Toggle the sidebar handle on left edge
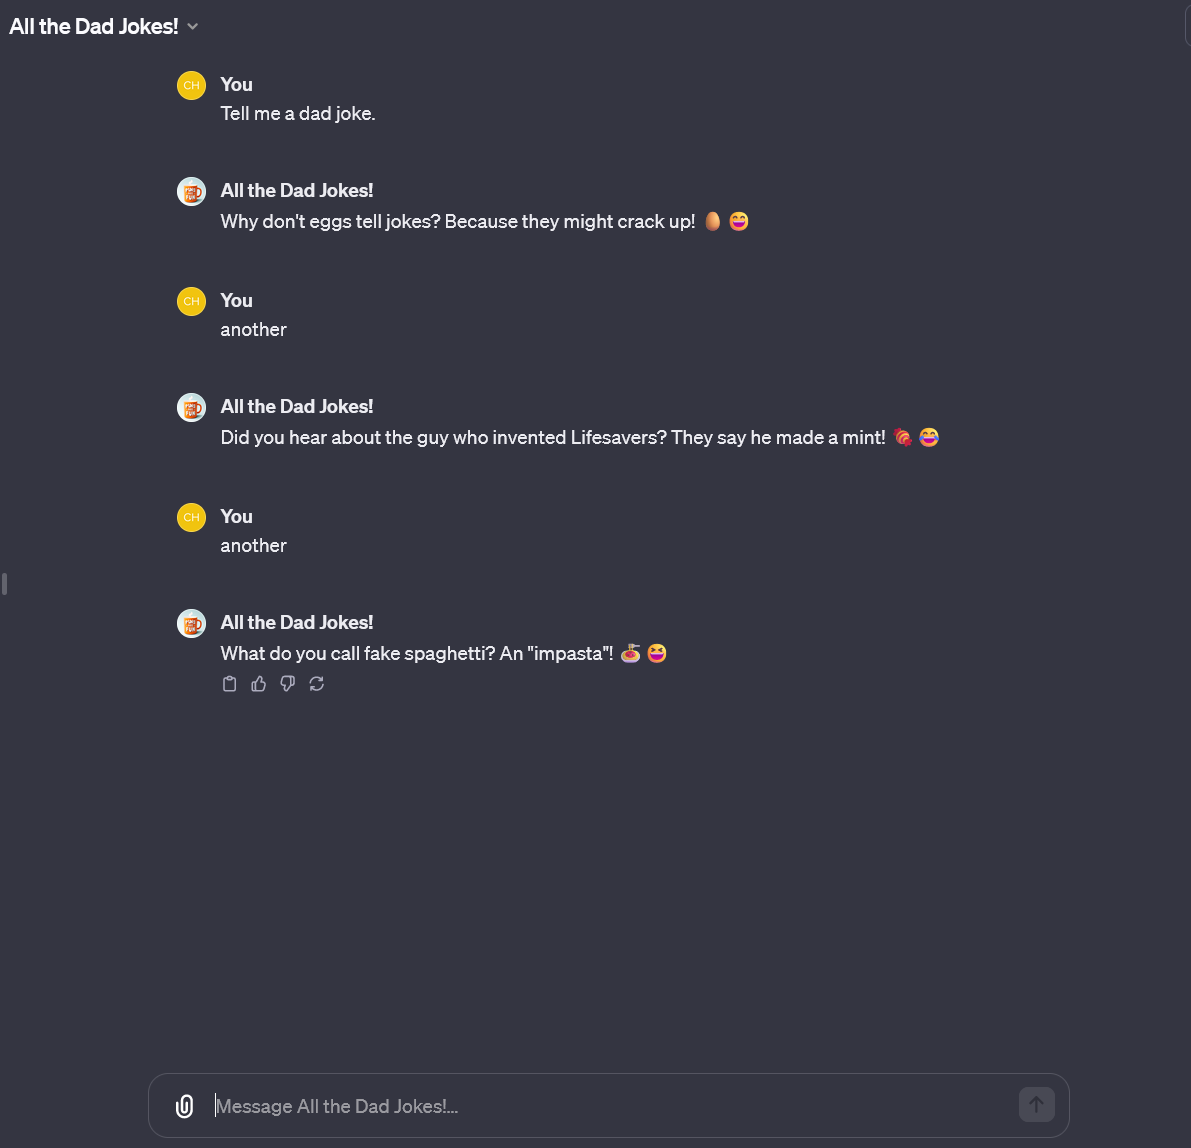This screenshot has width=1191, height=1148. [5, 583]
